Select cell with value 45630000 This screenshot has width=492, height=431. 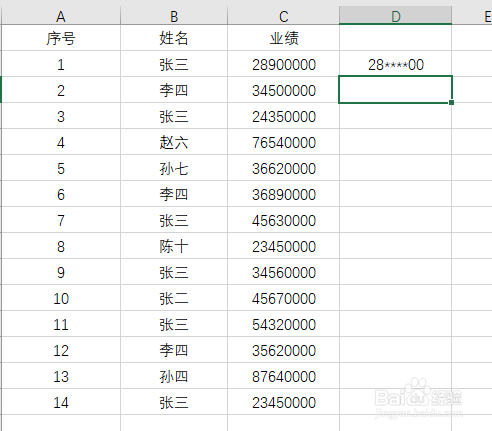283,220
